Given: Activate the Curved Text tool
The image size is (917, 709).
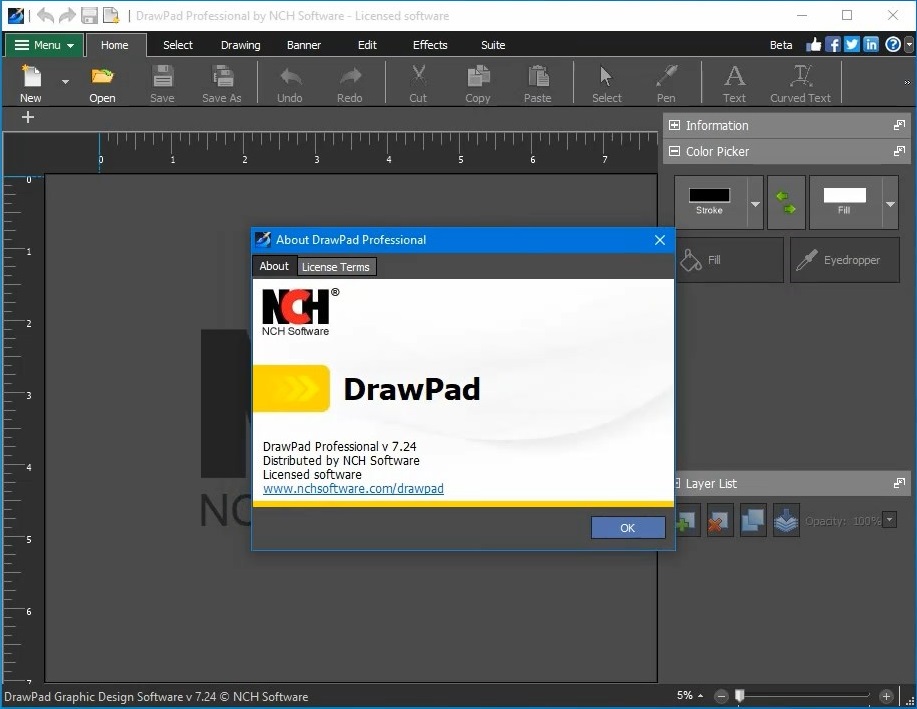Looking at the screenshot, I should 801,83.
